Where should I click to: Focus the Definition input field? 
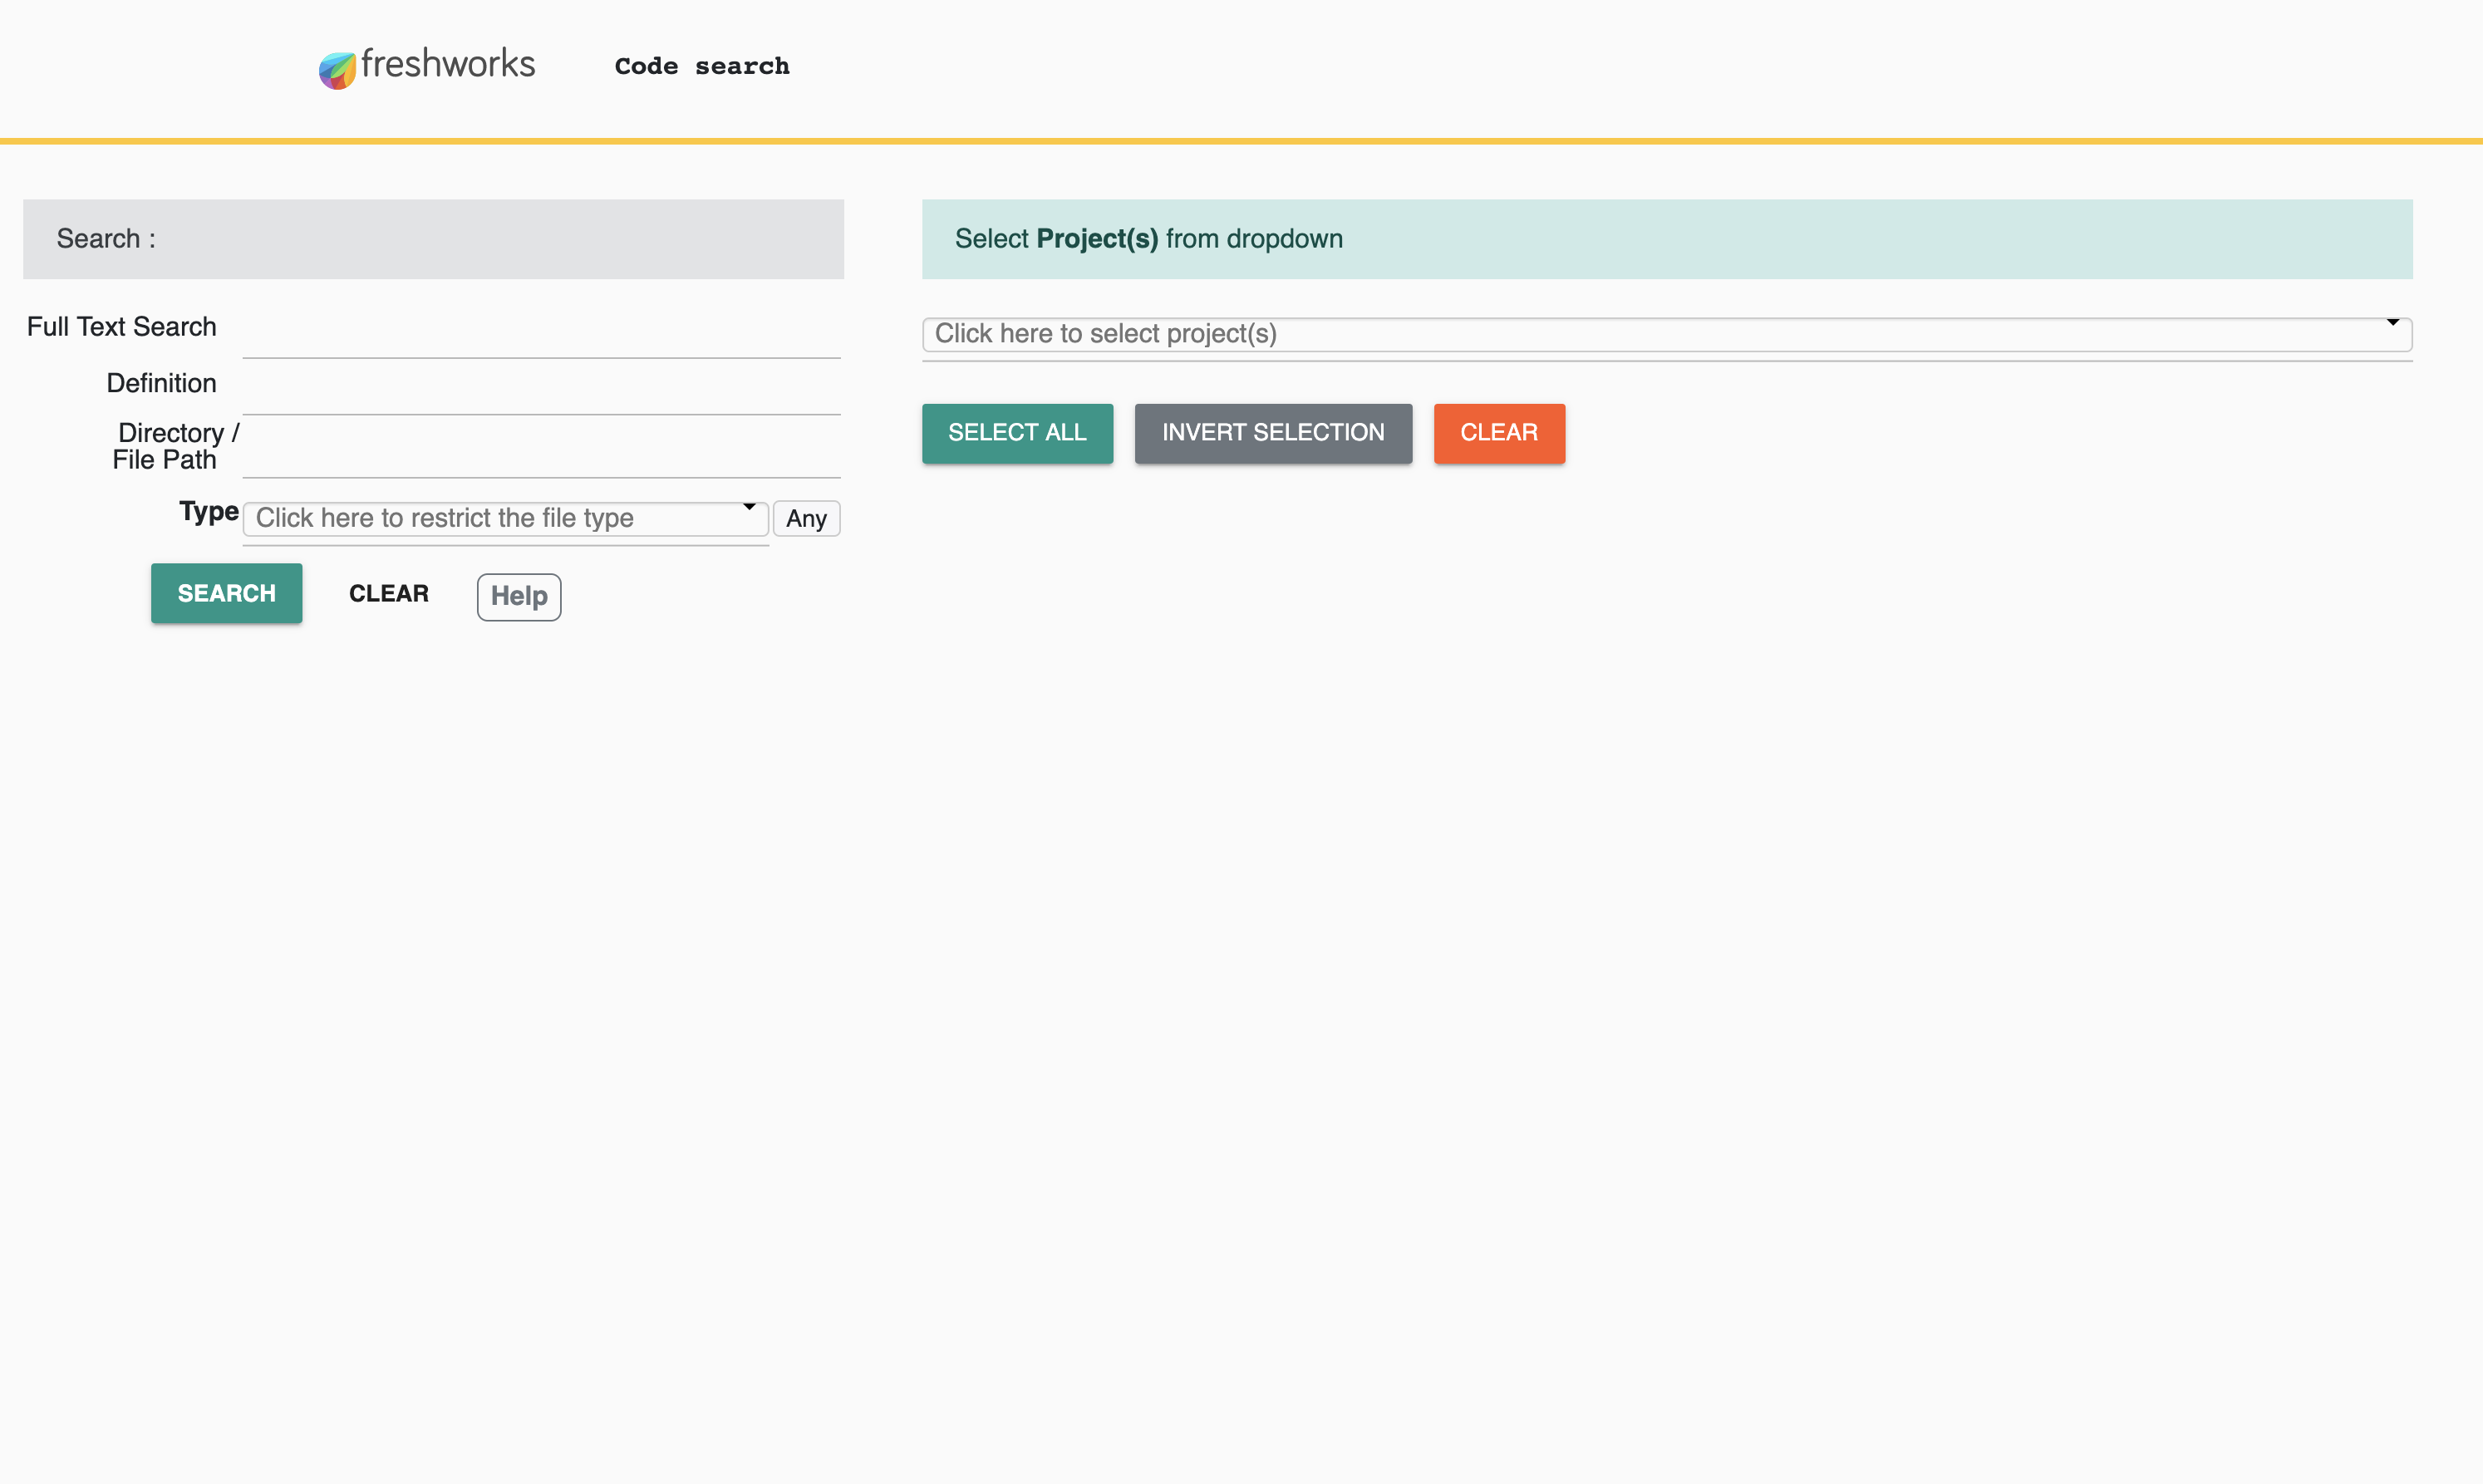[x=541, y=391]
